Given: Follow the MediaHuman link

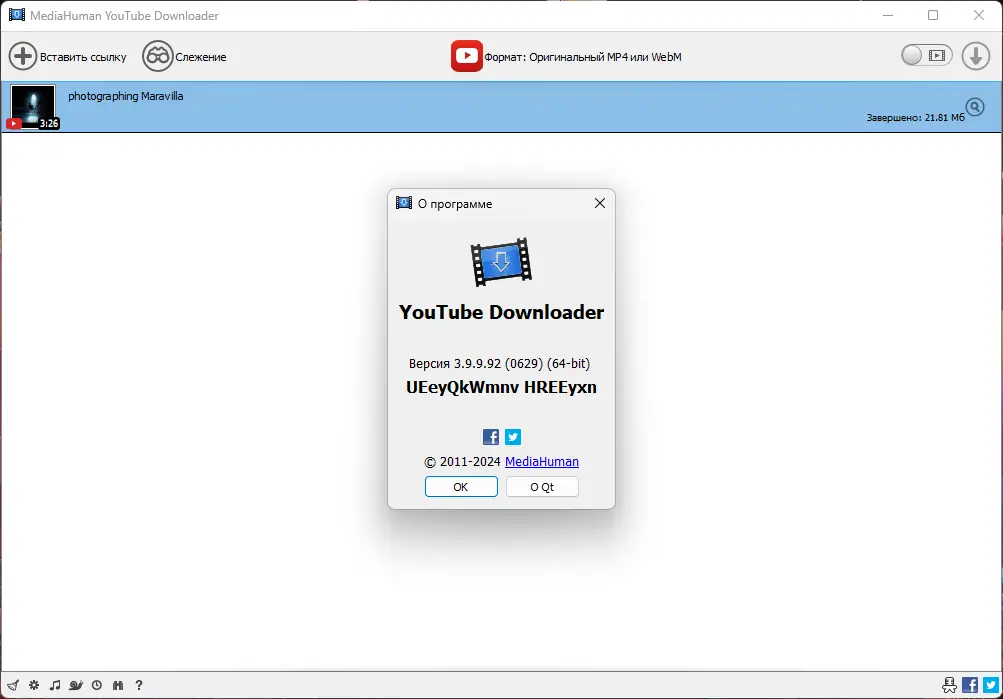Looking at the screenshot, I should pyautogui.click(x=542, y=462).
